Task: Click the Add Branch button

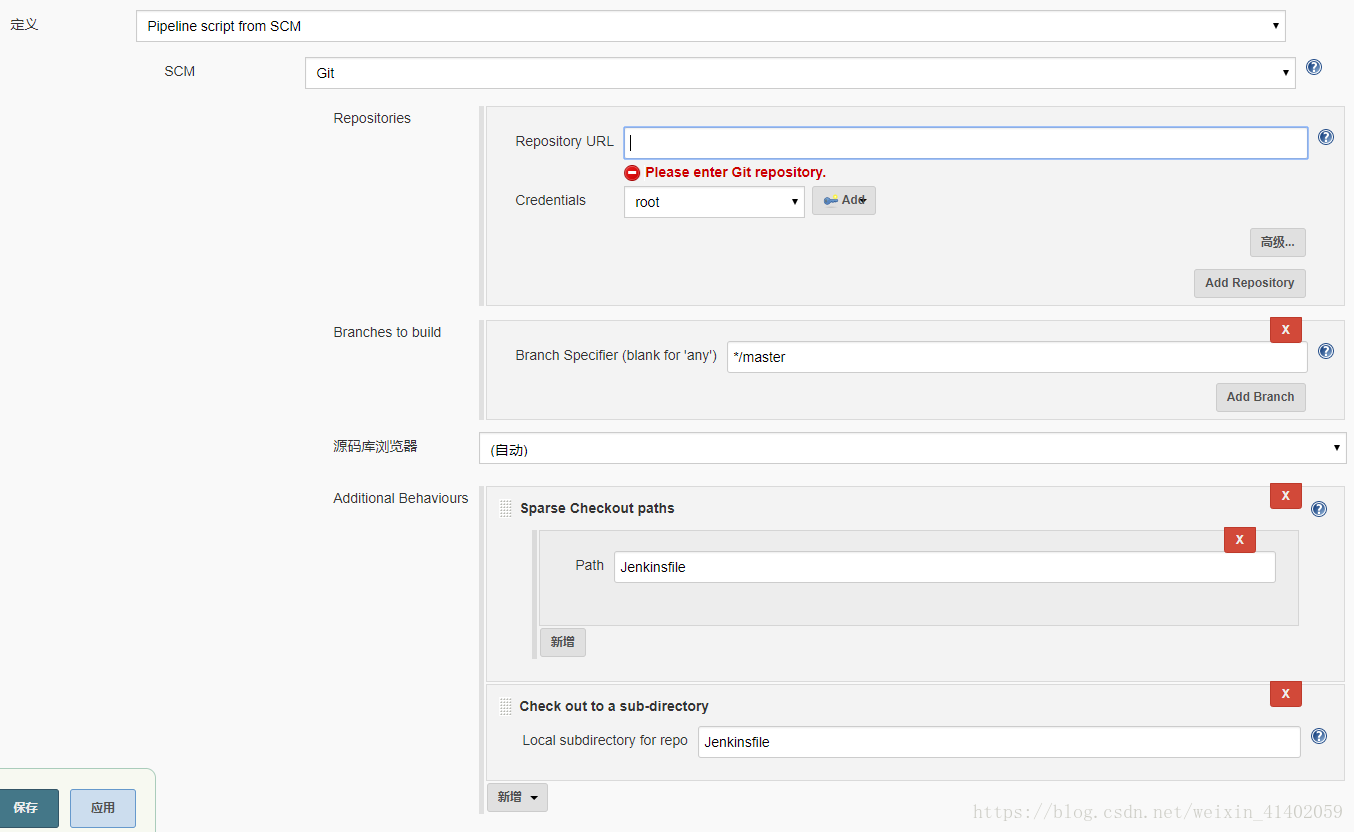Action: point(1261,397)
